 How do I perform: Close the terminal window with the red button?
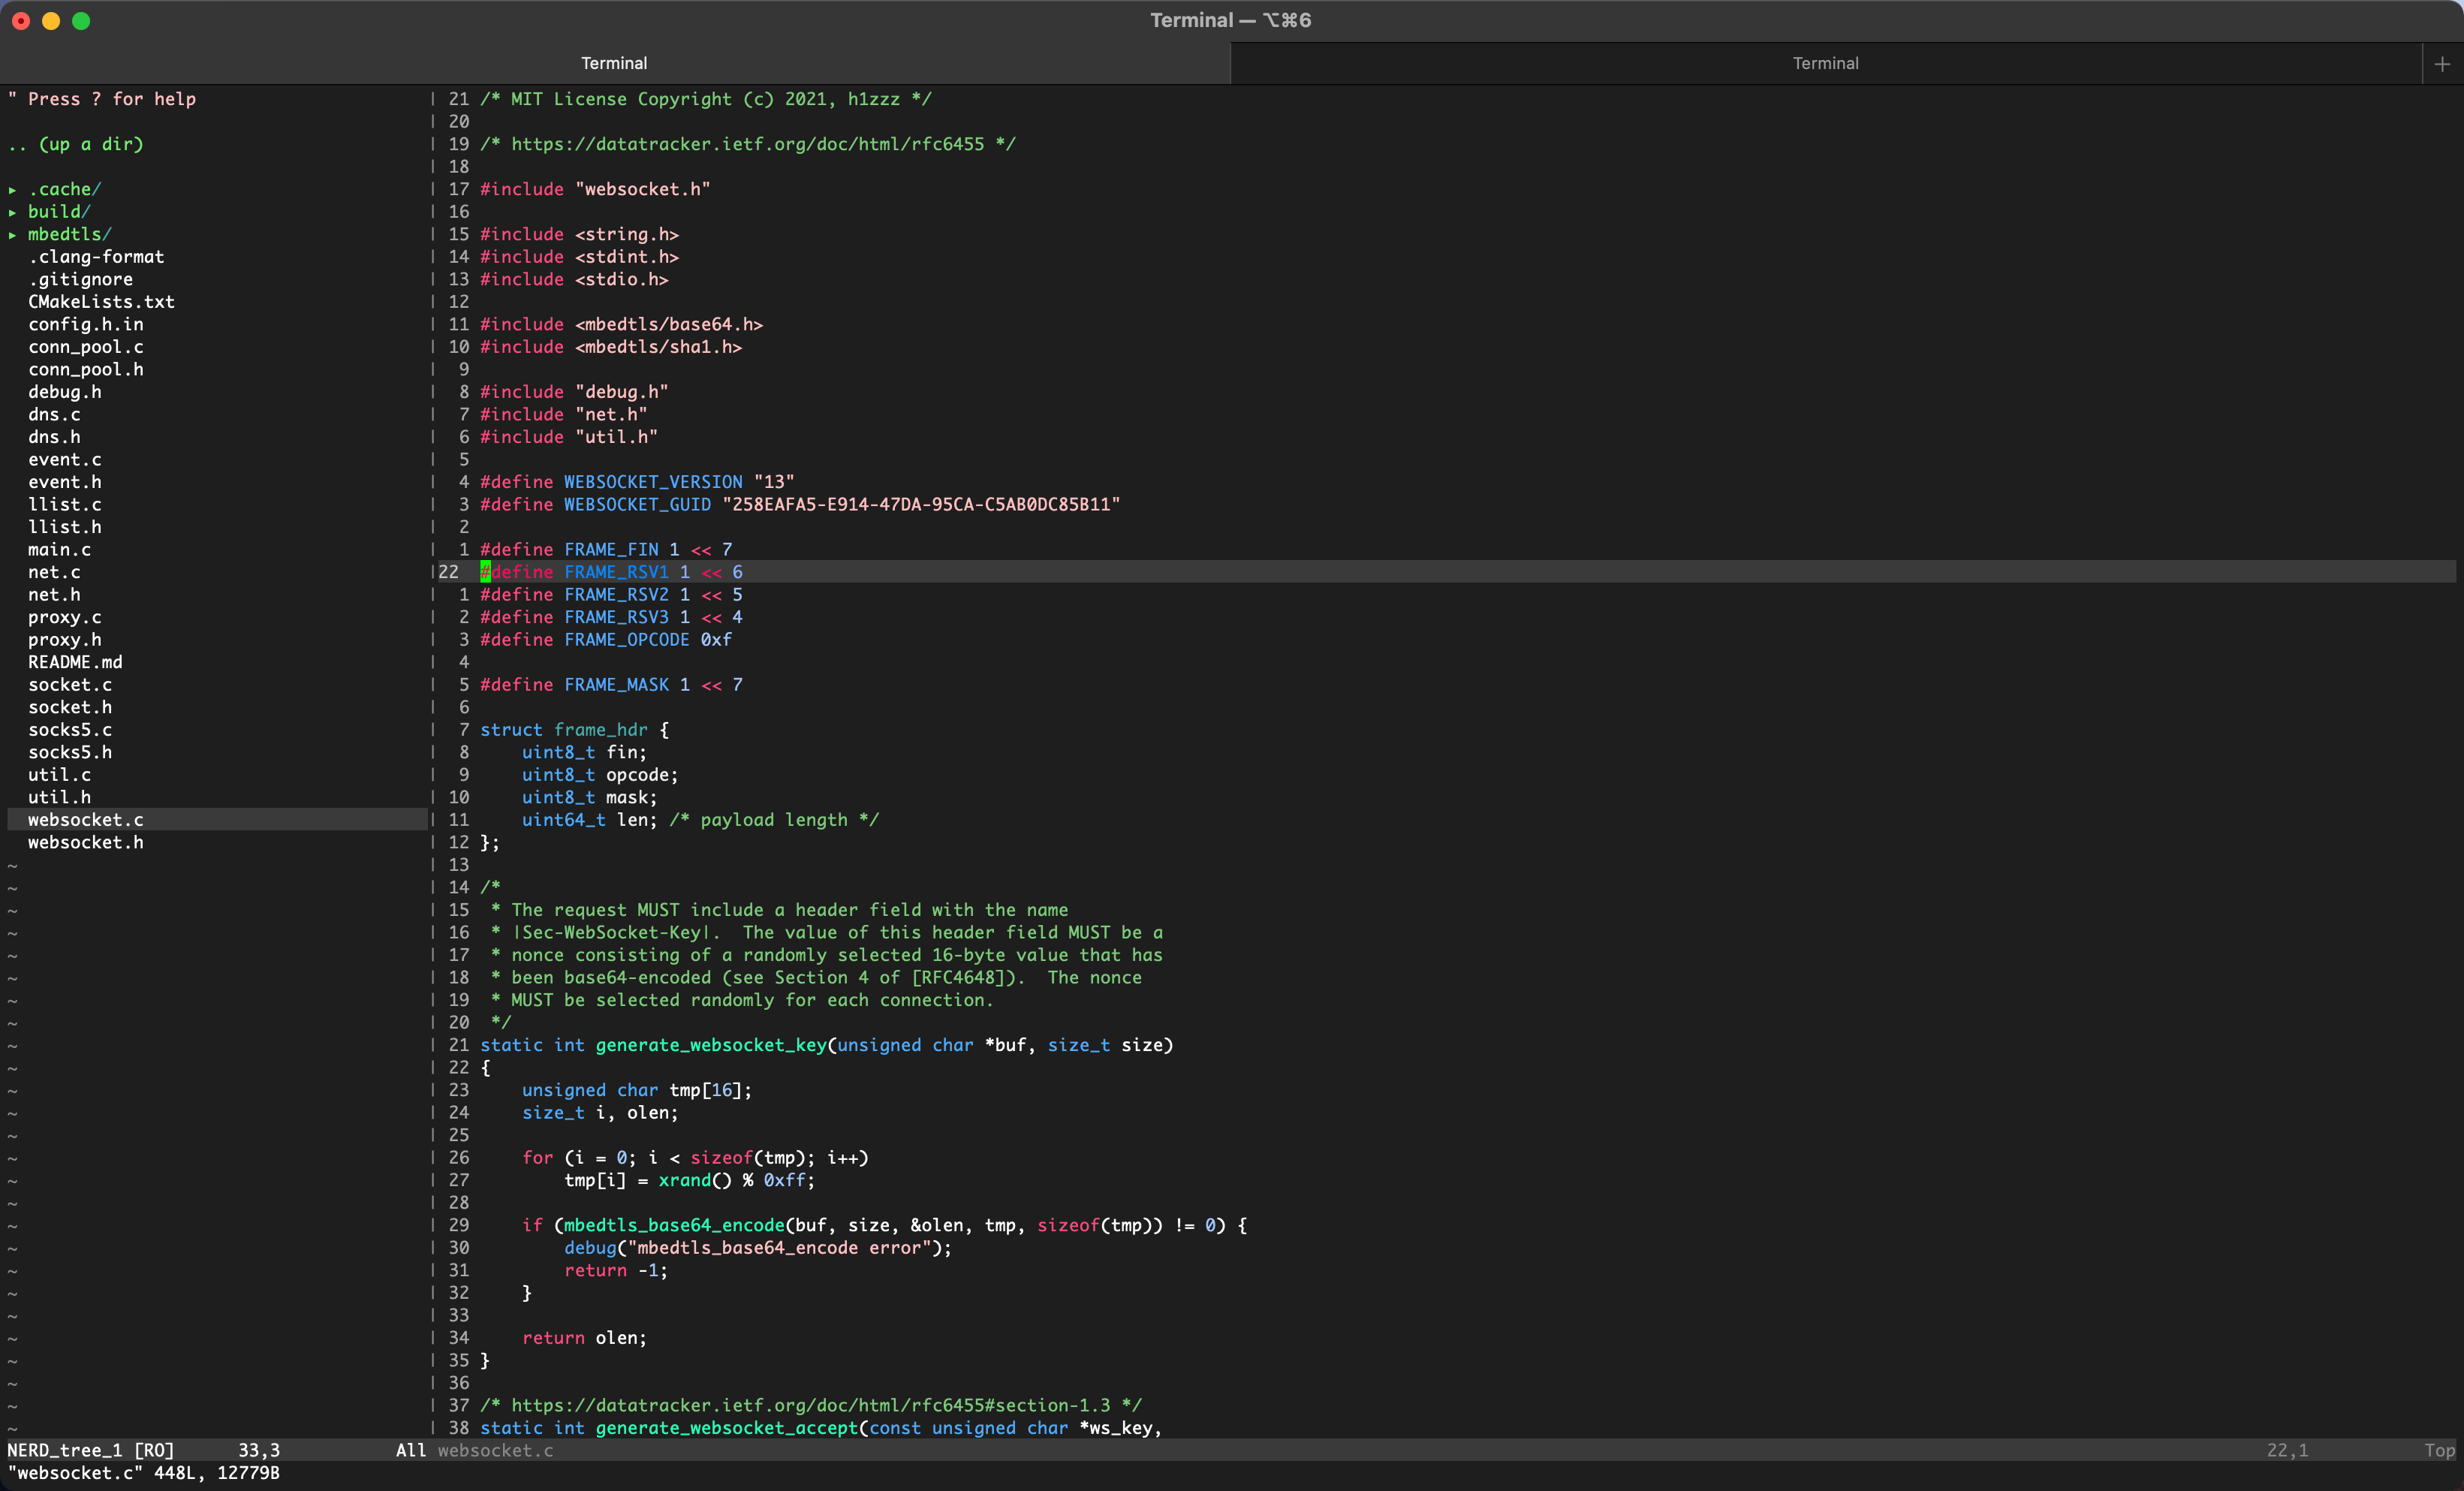coord(21,21)
